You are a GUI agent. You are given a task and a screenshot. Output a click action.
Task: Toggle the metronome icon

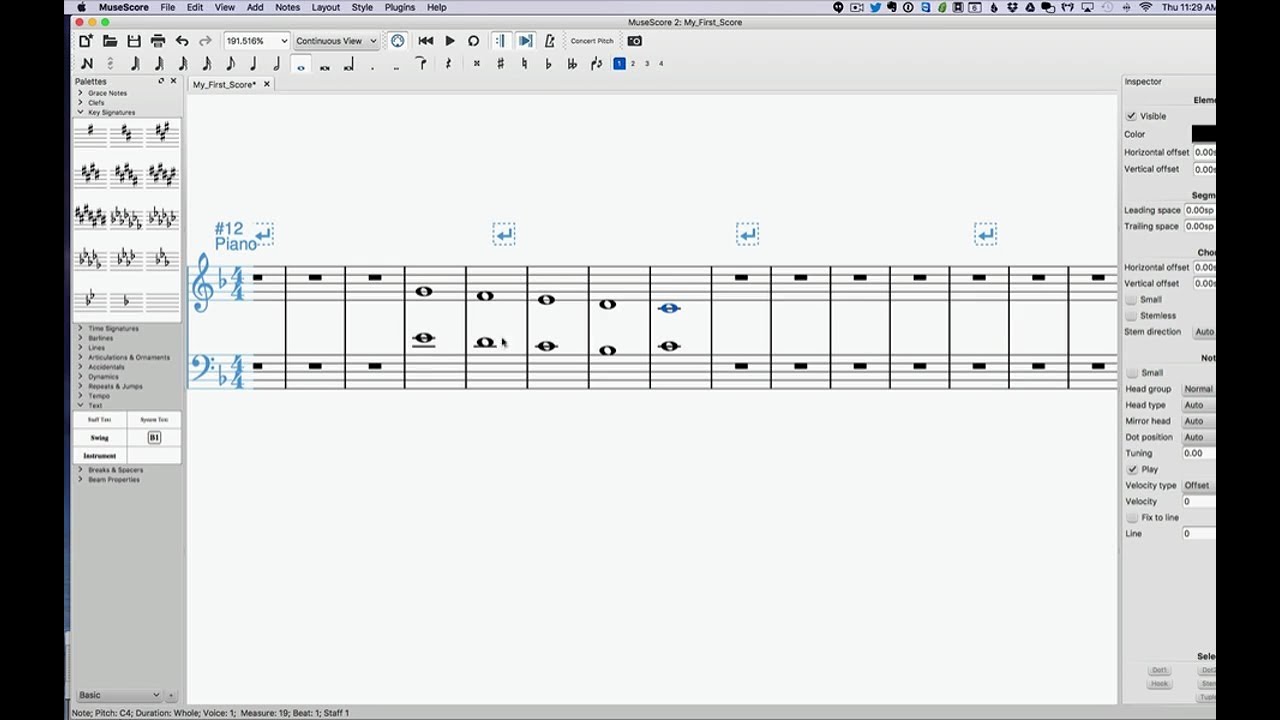pos(549,41)
